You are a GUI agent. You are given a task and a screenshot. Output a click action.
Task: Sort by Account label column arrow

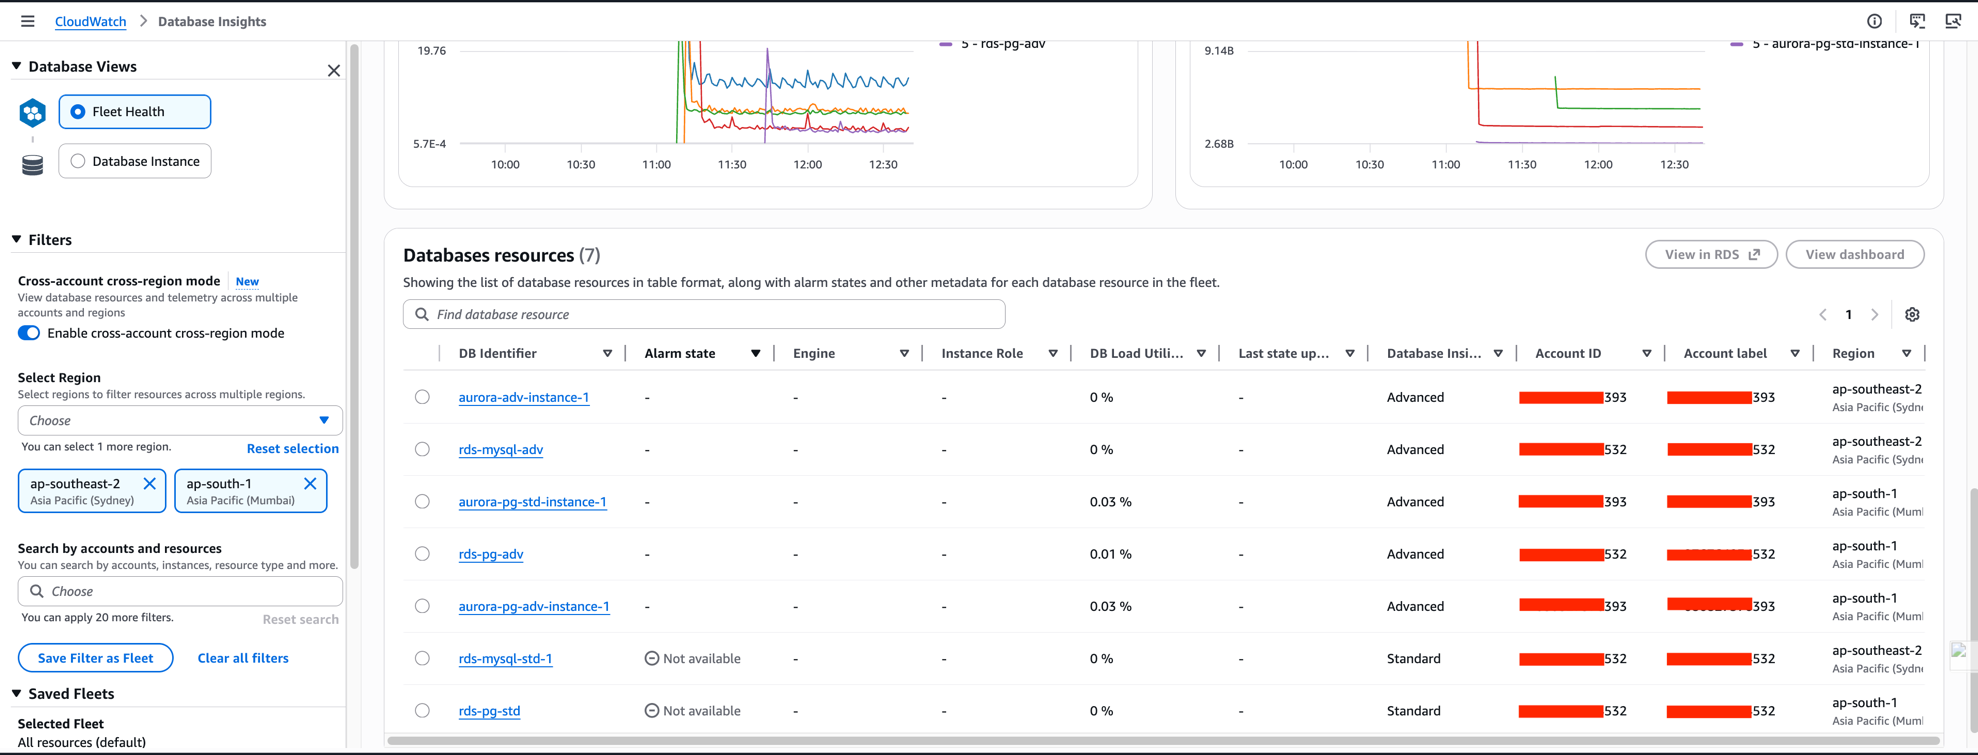tap(1795, 353)
